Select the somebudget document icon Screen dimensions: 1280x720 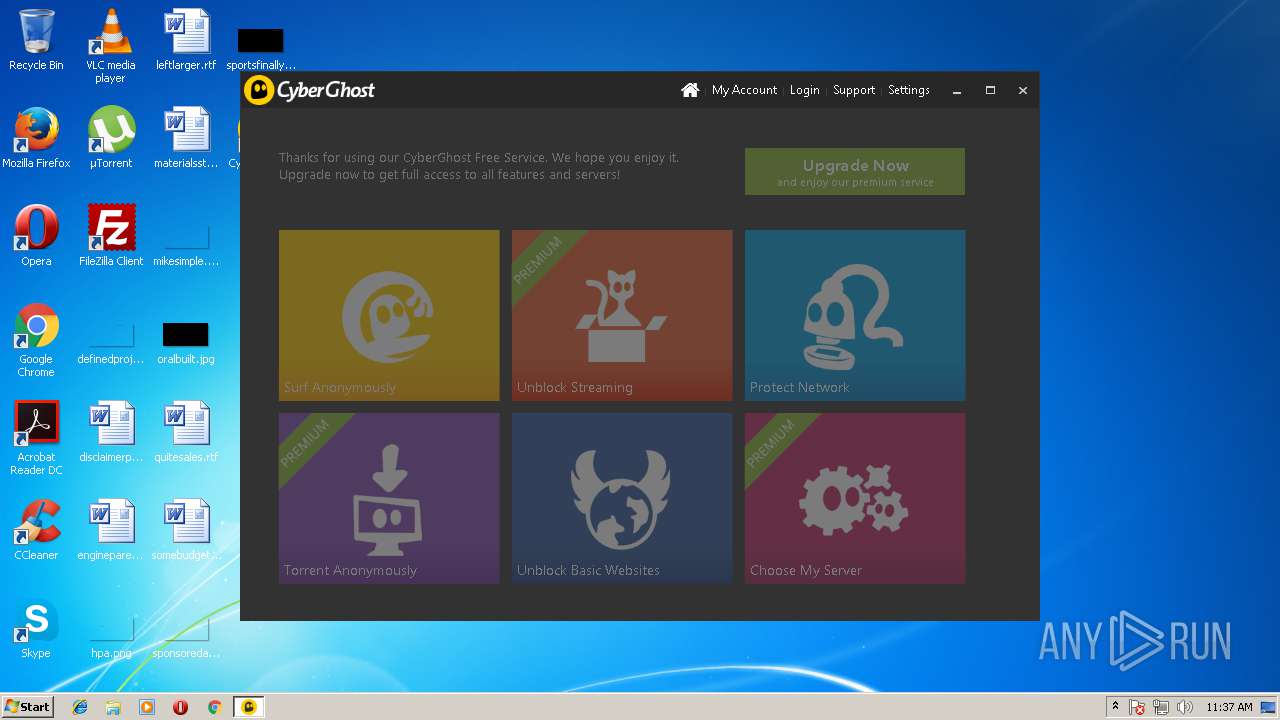(186, 530)
